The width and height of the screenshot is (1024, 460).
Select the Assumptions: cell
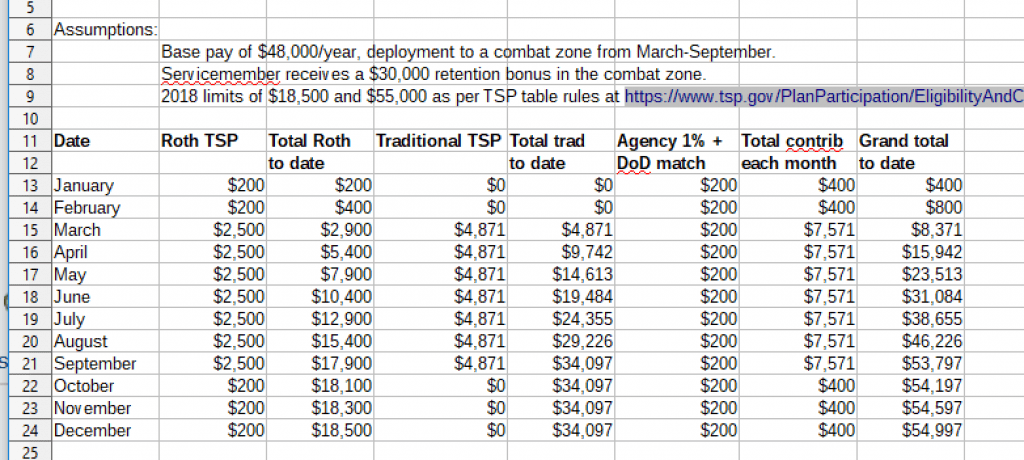click(104, 30)
